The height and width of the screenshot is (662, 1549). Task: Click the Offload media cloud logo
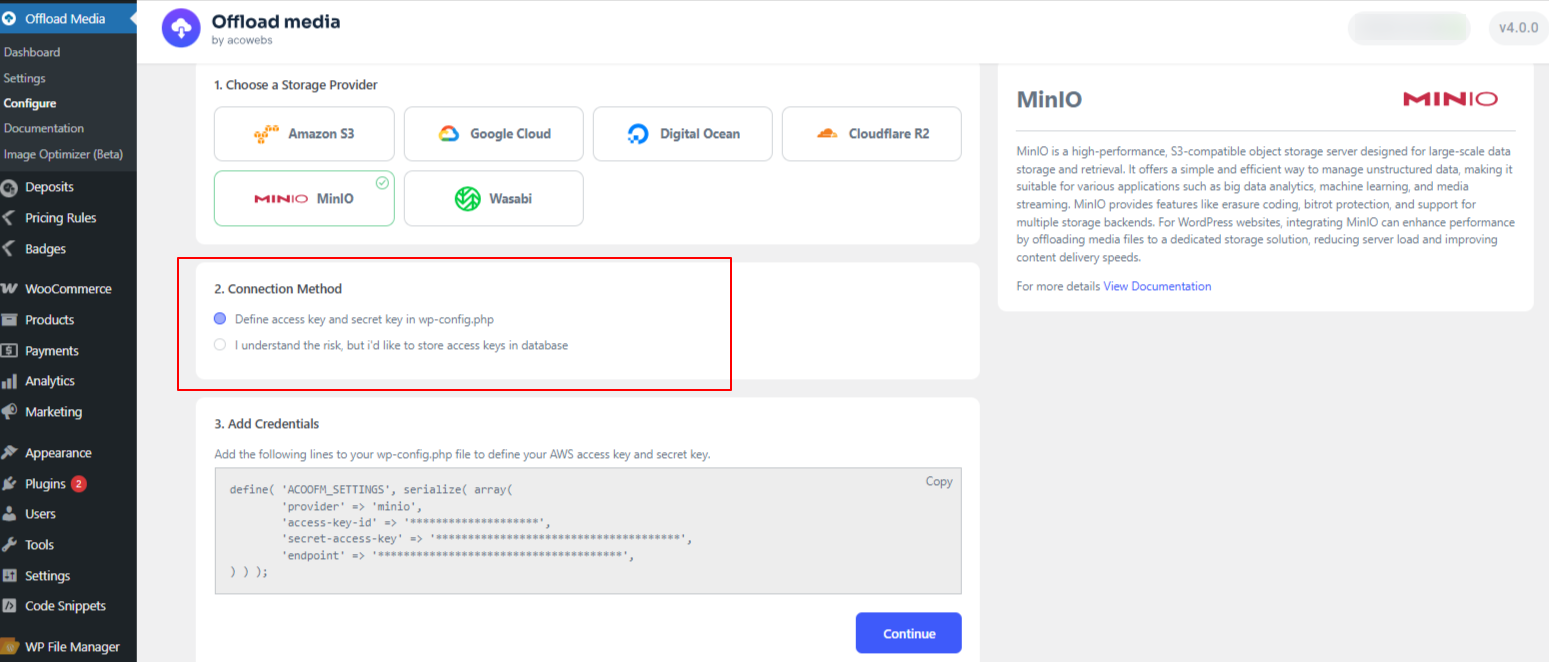[x=181, y=28]
